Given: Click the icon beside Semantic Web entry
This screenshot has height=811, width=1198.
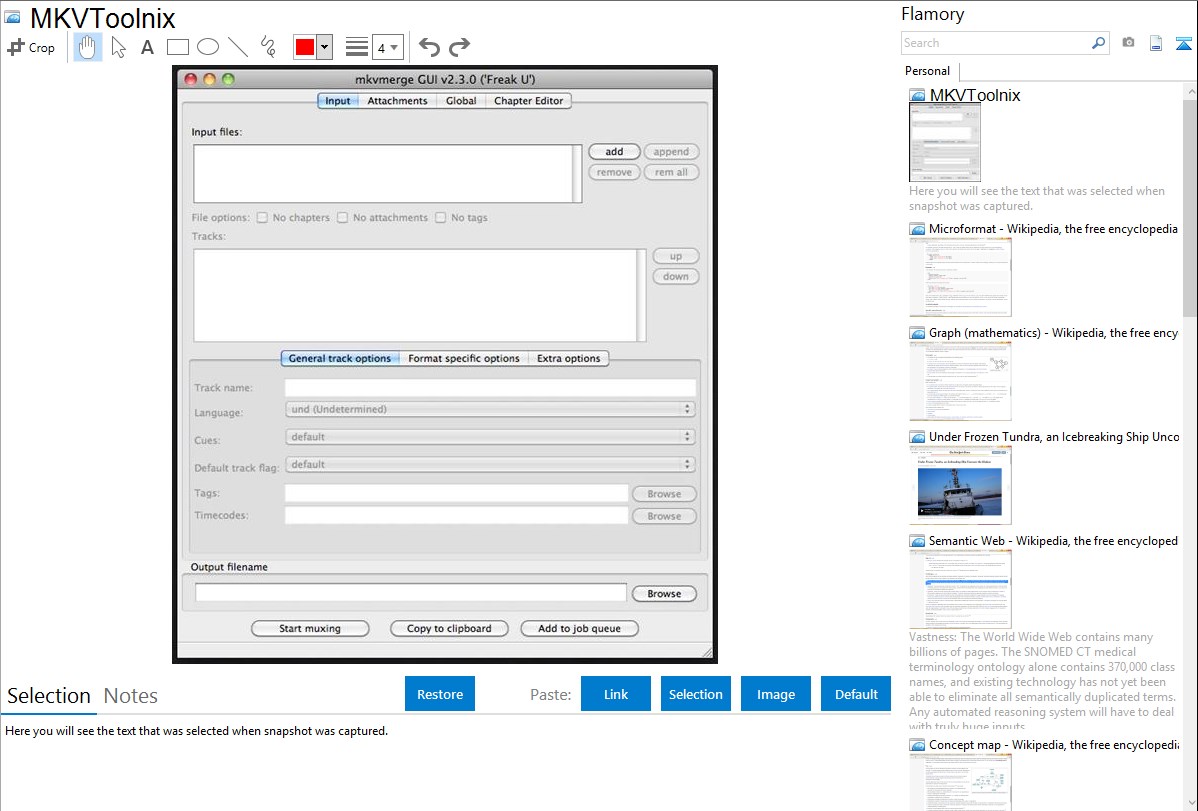Looking at the screenshot, I should tap(917, 540).
